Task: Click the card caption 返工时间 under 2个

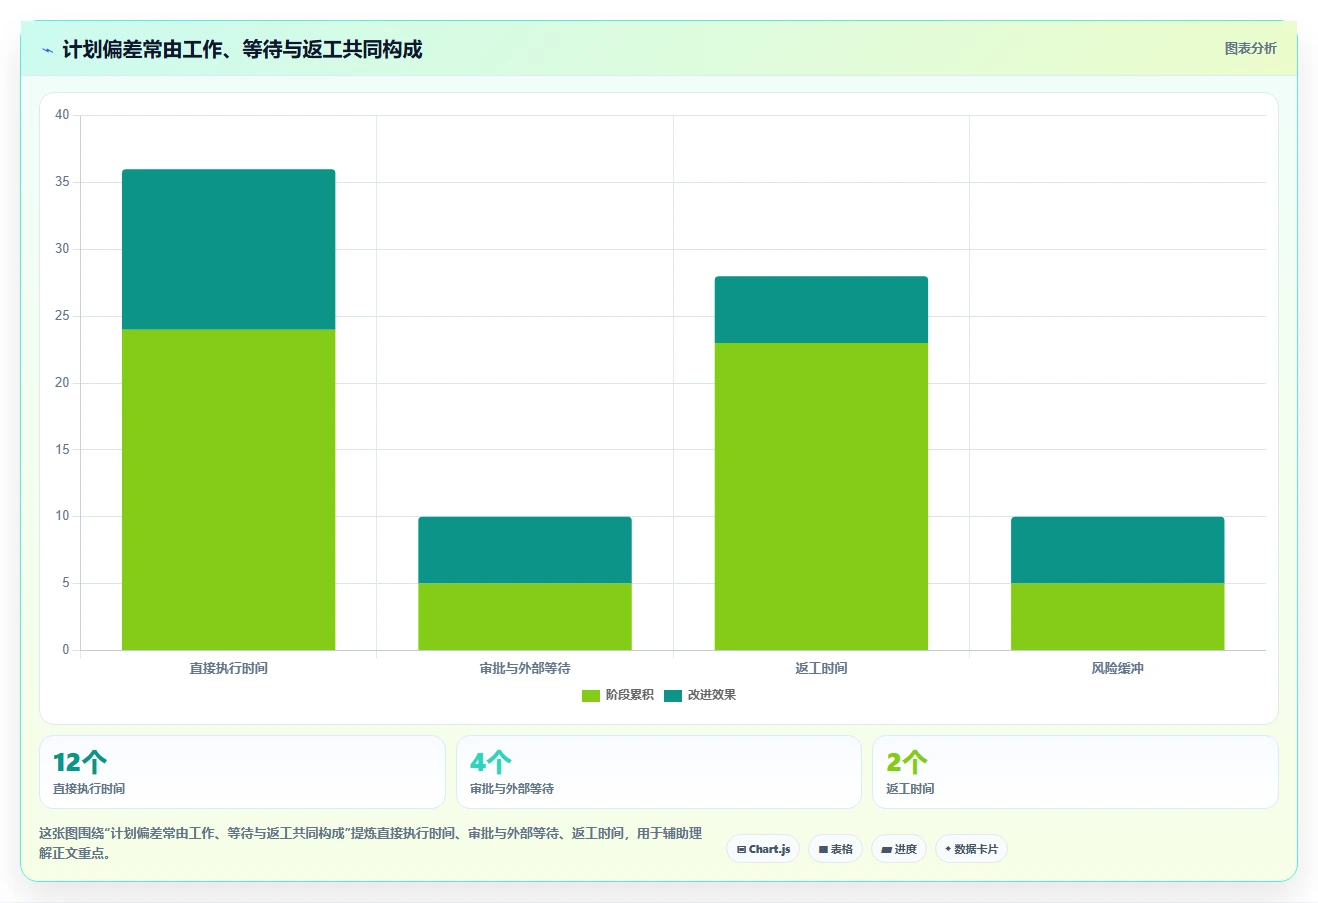Action: pyautogui.click(x=910, y=789)
